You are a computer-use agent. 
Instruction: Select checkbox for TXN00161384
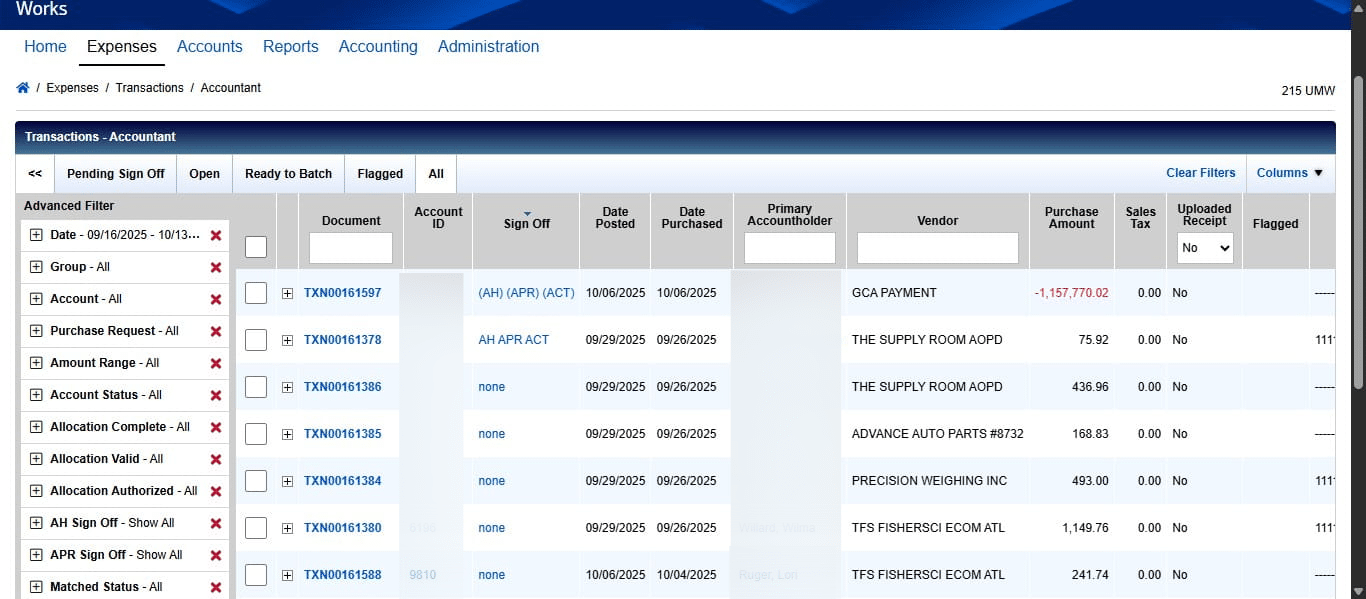coord(256,481)
